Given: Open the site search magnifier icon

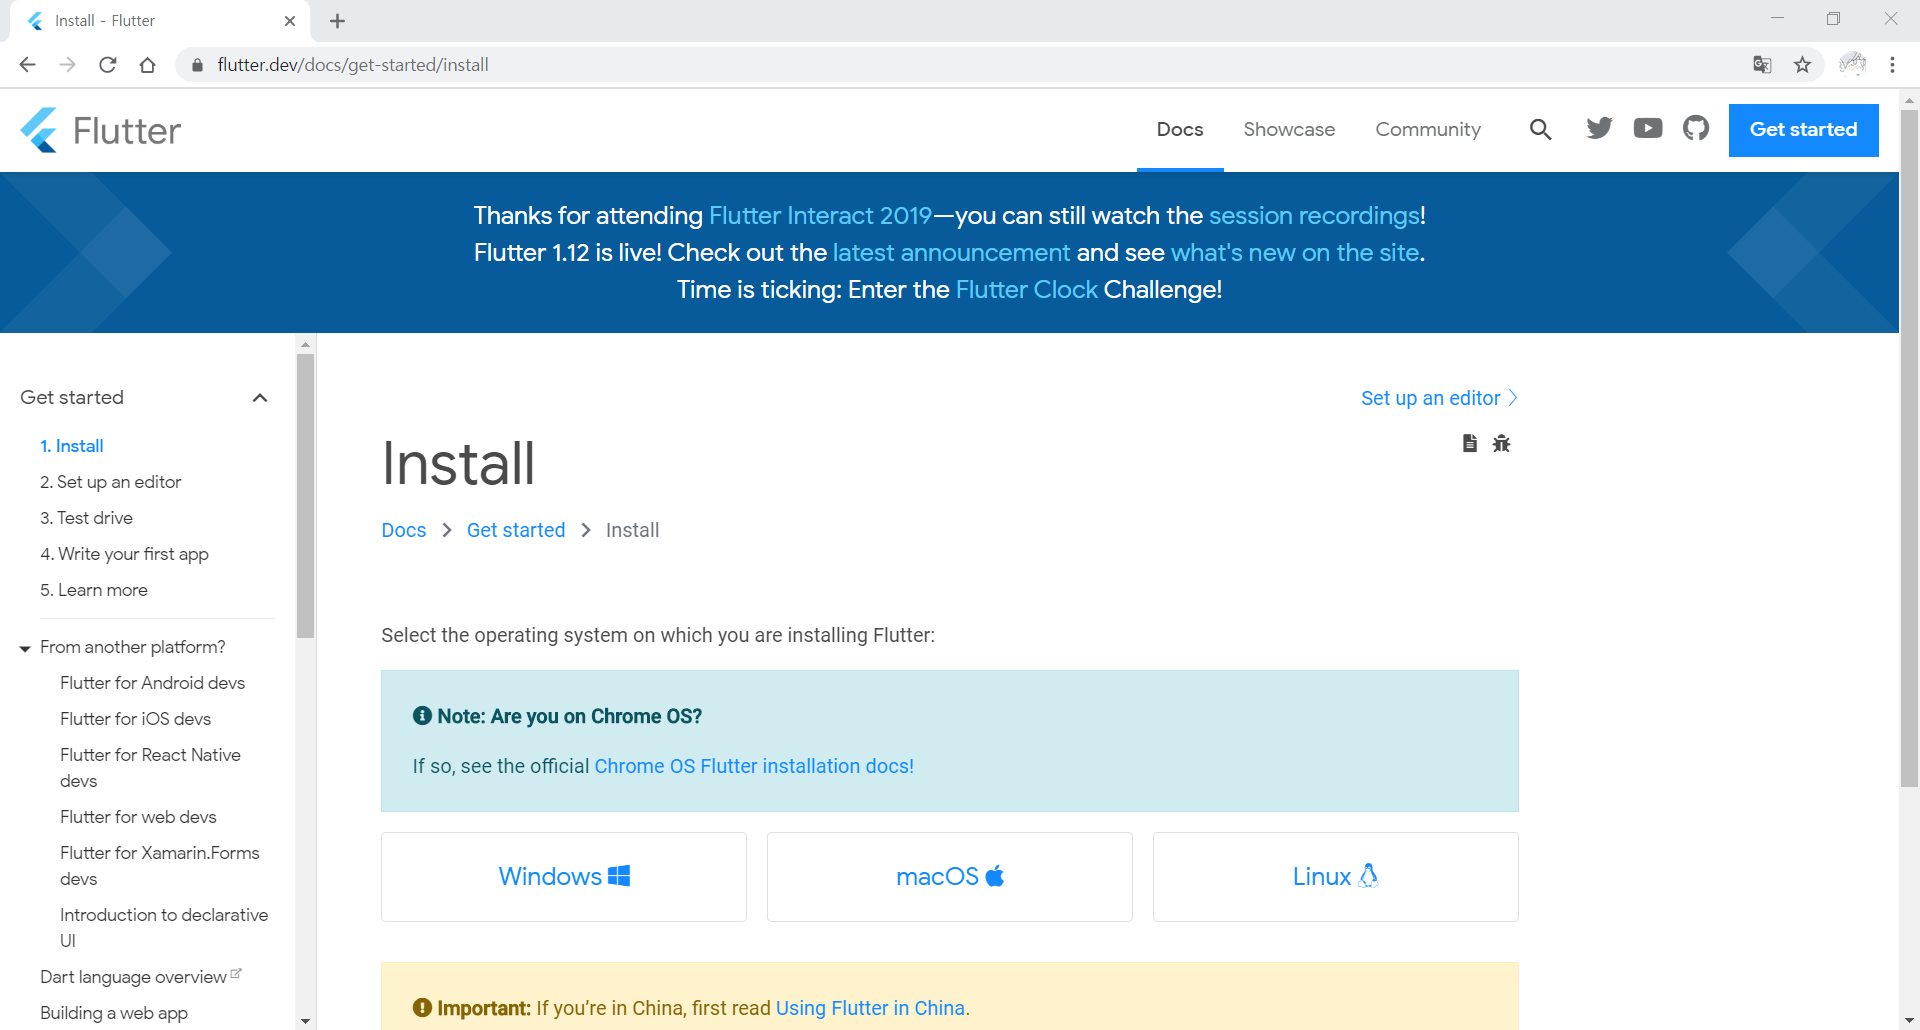Looking at the screenshot, I should 1540,129.
